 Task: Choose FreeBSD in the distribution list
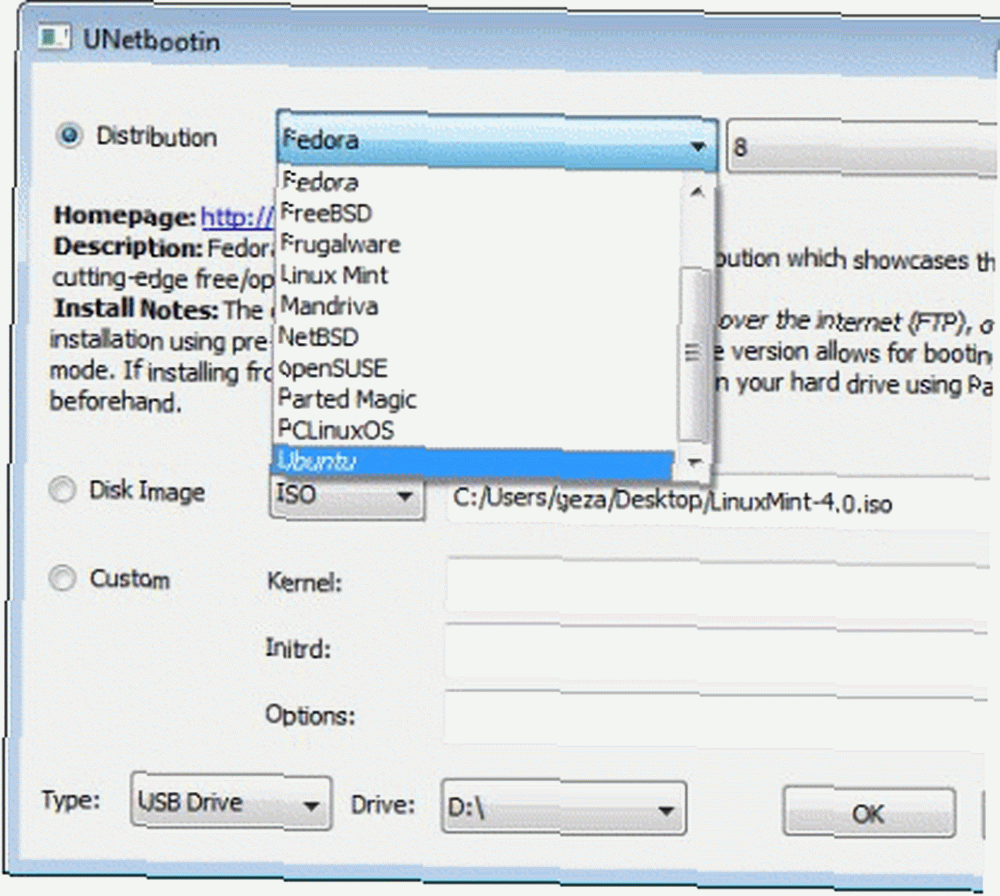coord(477,213)
